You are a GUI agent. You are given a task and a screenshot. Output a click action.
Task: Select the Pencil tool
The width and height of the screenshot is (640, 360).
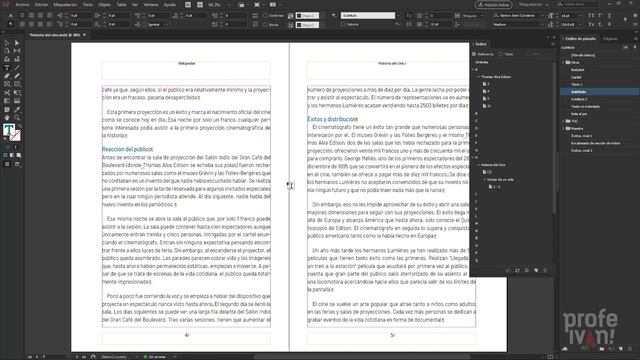[17, 76]
